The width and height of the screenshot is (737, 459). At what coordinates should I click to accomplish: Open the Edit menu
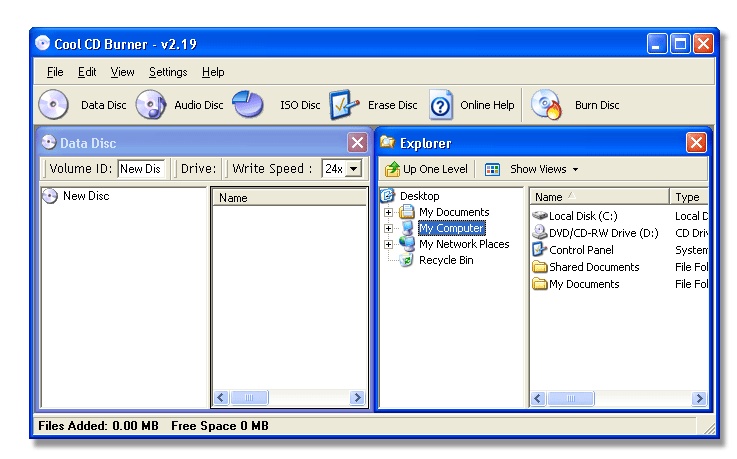pyautogui.click(x=87, y=72)
